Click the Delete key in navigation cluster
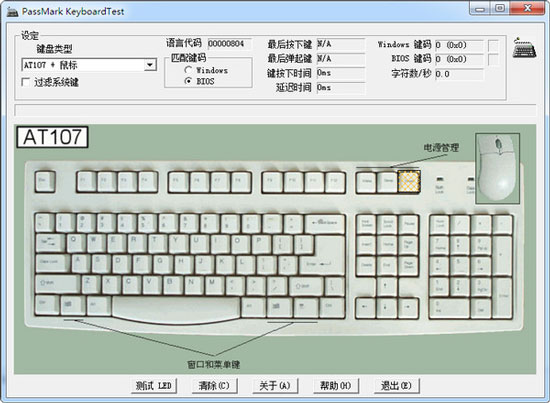Image resolution: width=550 pixels, height=403 pixels. point(366,266)
